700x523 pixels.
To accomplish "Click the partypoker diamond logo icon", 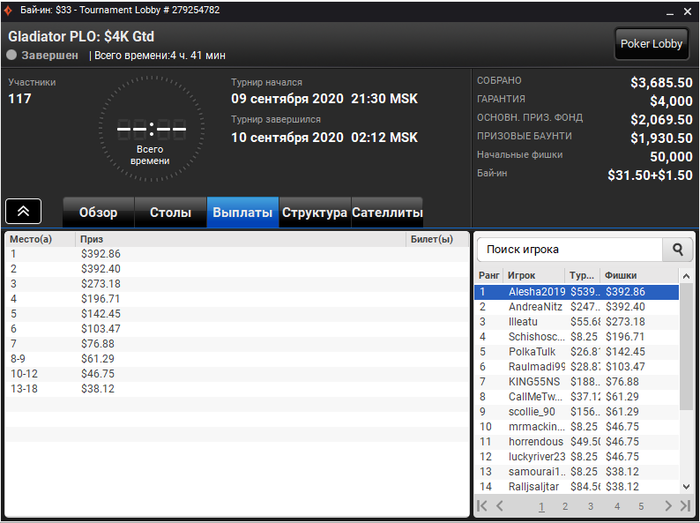I will click(8, 10).
